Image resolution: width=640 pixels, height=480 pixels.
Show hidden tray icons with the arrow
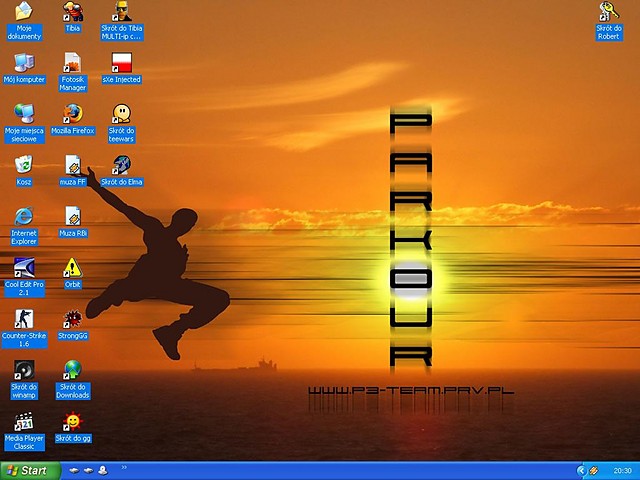tap(581, 471)
